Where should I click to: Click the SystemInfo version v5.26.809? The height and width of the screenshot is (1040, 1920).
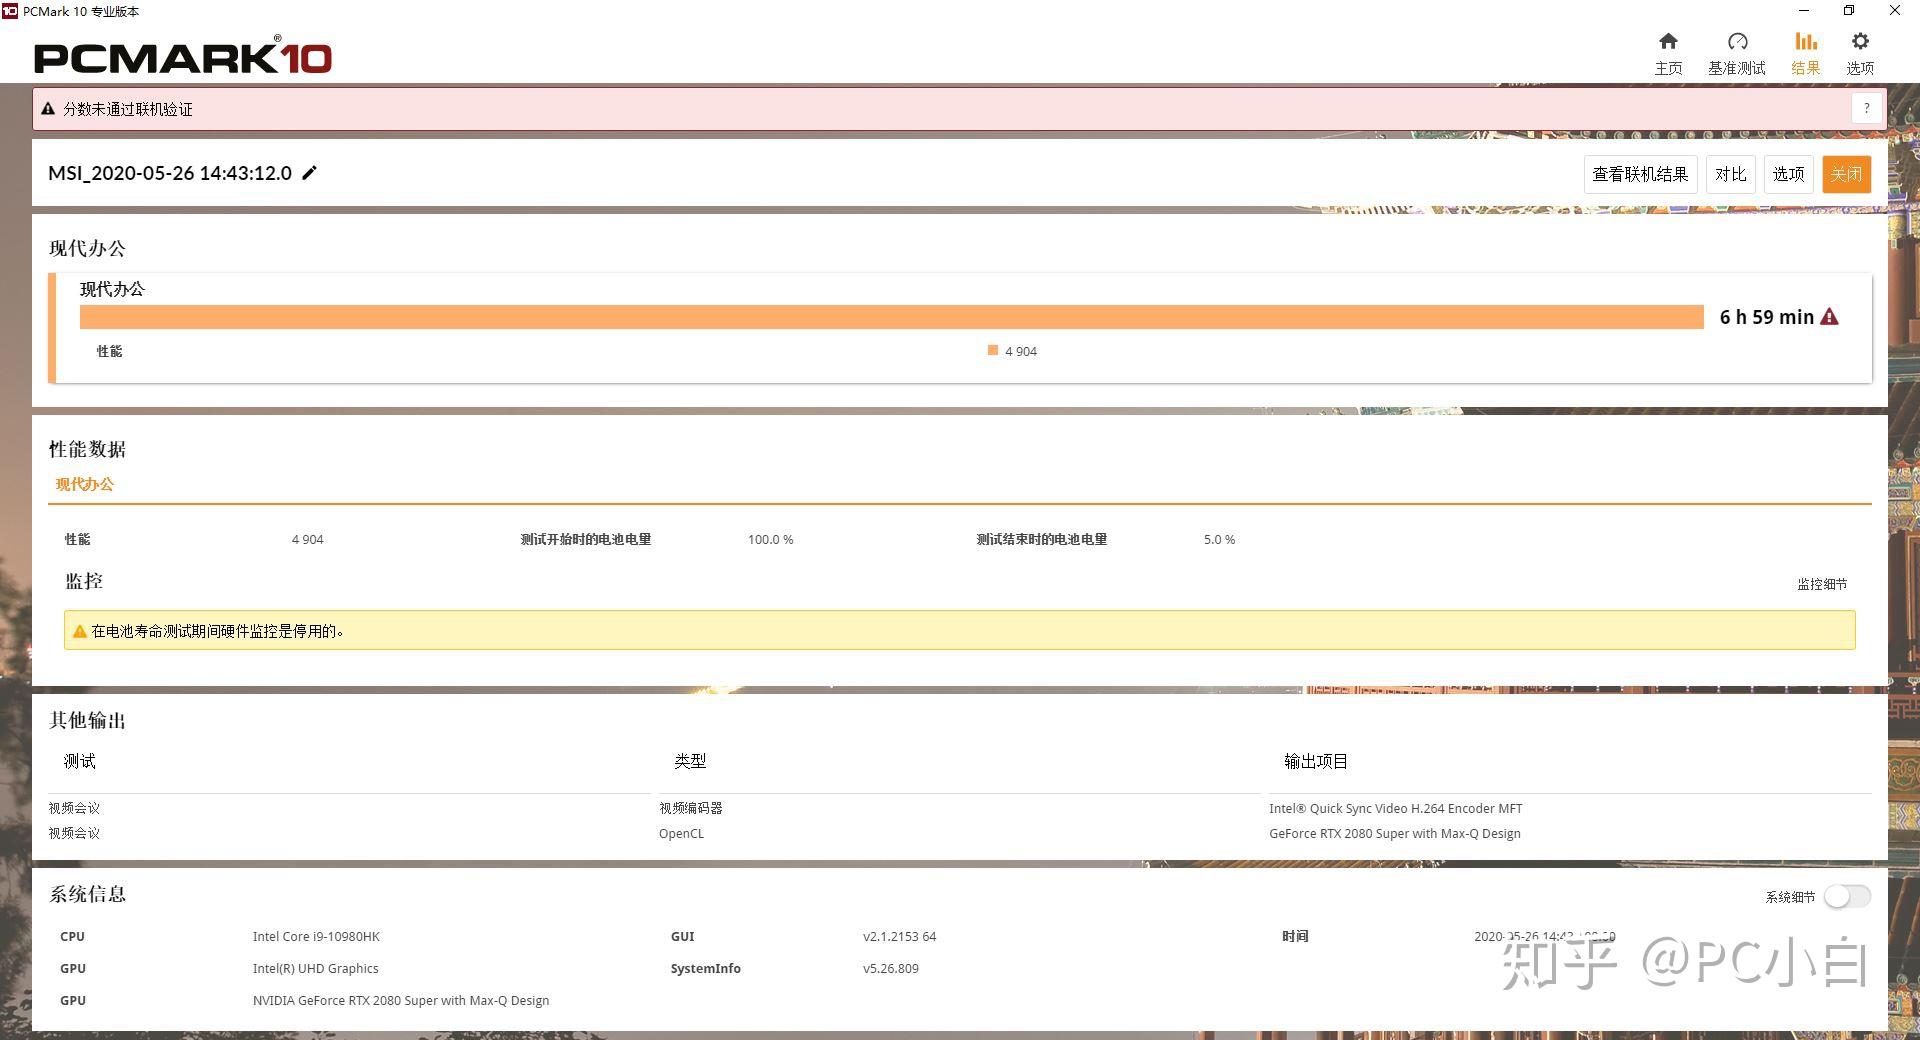(x=891, y=969)
